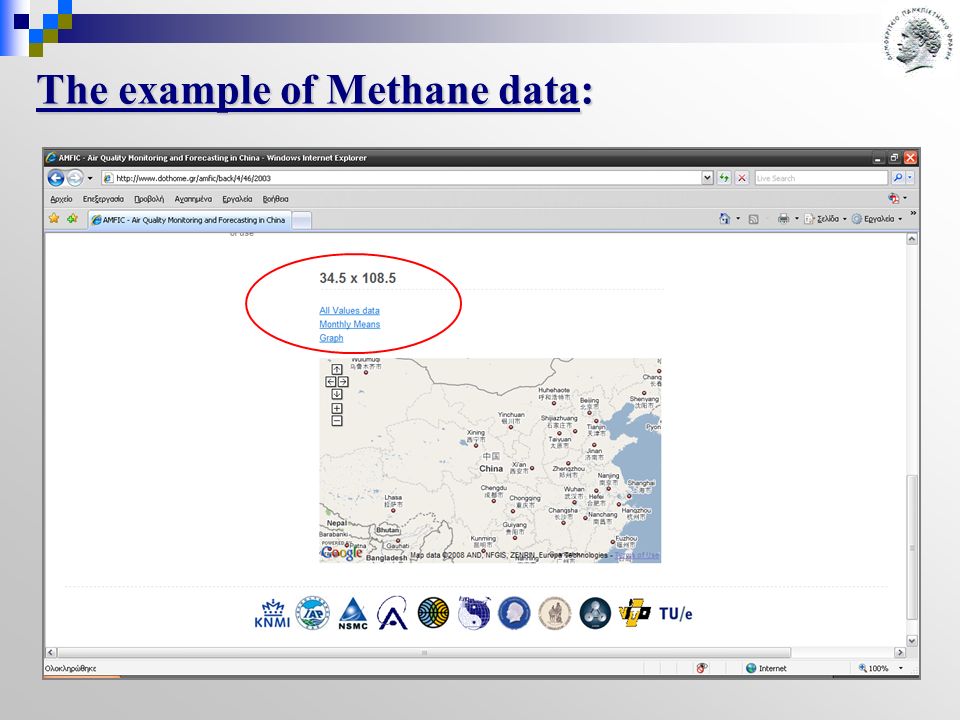The height and width of the screenshot is (720, 960).
Task: Refresh the page with the green arrows icon
Action: pyautogui.click(x=724, y=178)
